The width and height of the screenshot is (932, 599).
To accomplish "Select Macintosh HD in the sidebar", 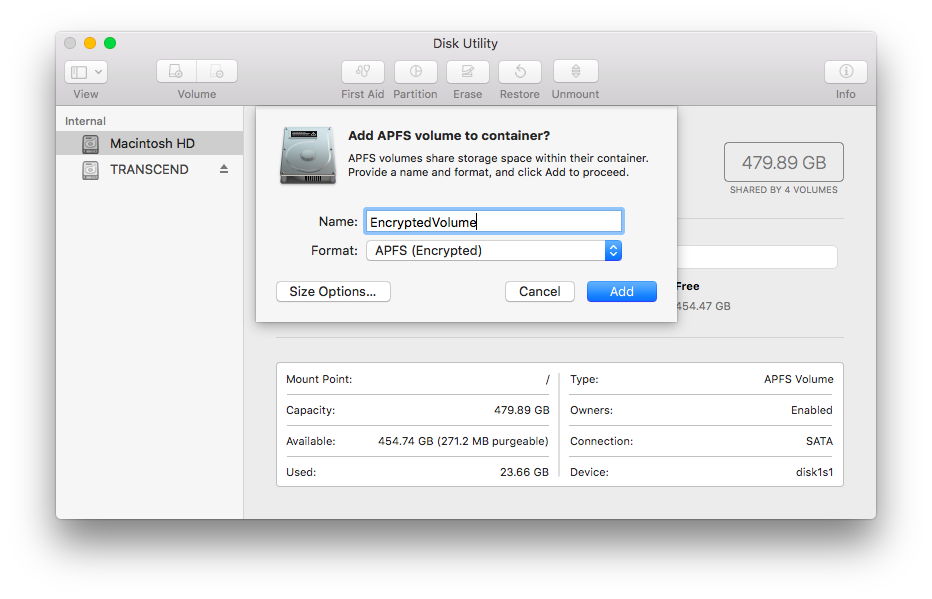I will point(151,143).
